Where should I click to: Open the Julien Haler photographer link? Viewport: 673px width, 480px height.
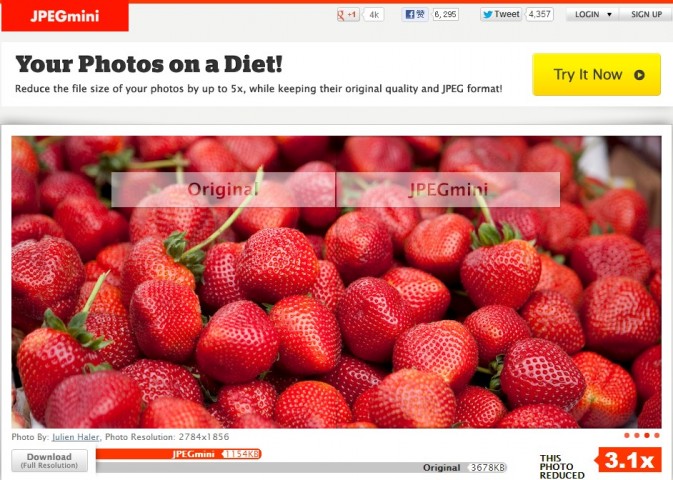click(x=76, y=437)
